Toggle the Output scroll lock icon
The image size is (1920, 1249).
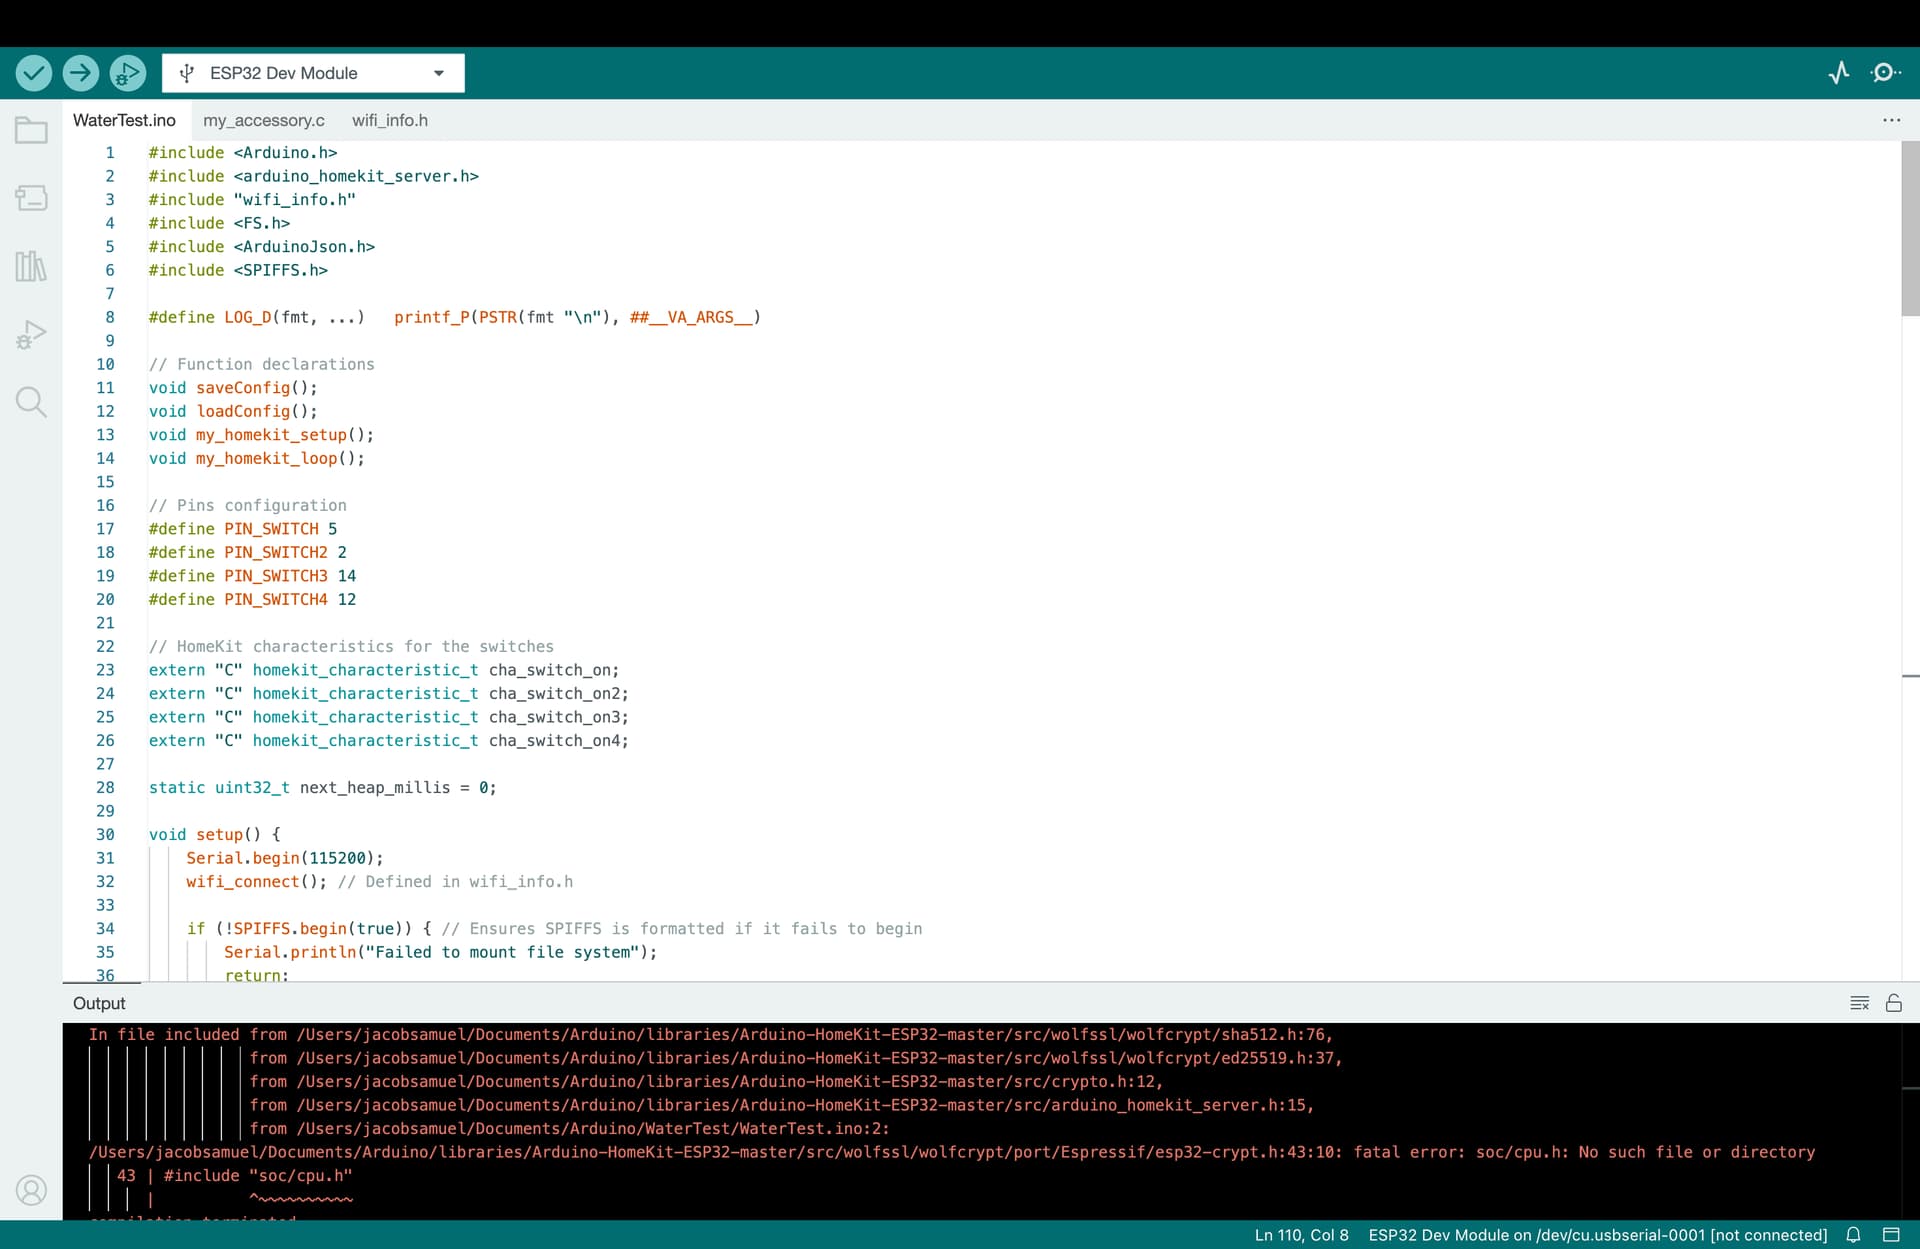pos(1893,1003)
